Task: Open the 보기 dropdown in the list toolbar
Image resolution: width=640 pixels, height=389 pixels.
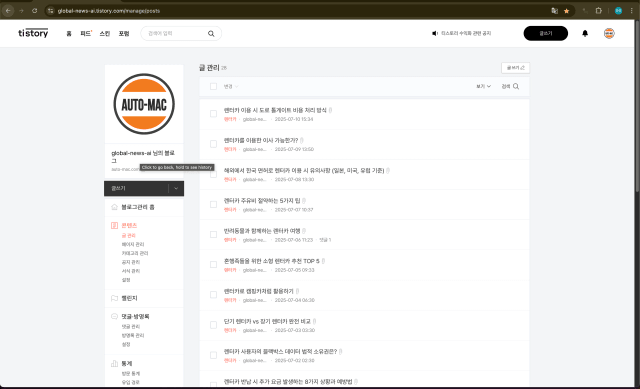Action: (483, 86)
